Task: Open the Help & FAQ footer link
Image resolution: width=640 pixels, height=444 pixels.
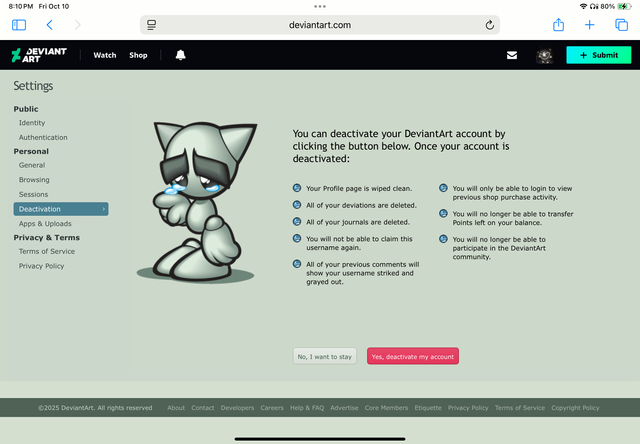Action: click(307, 408)
